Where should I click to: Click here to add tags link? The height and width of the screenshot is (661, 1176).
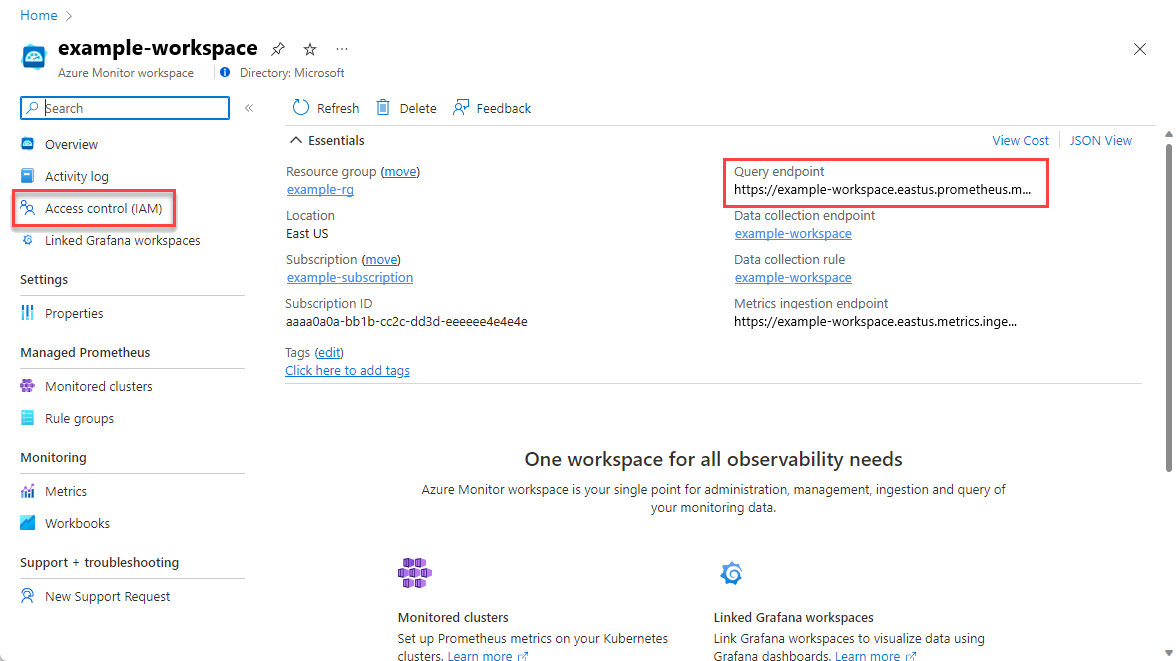coord(347,371)
